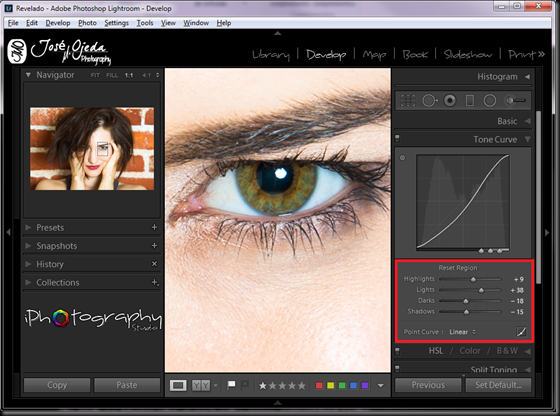Open the Develop menu
The image size is (560, 416).
tap(58, 23)
